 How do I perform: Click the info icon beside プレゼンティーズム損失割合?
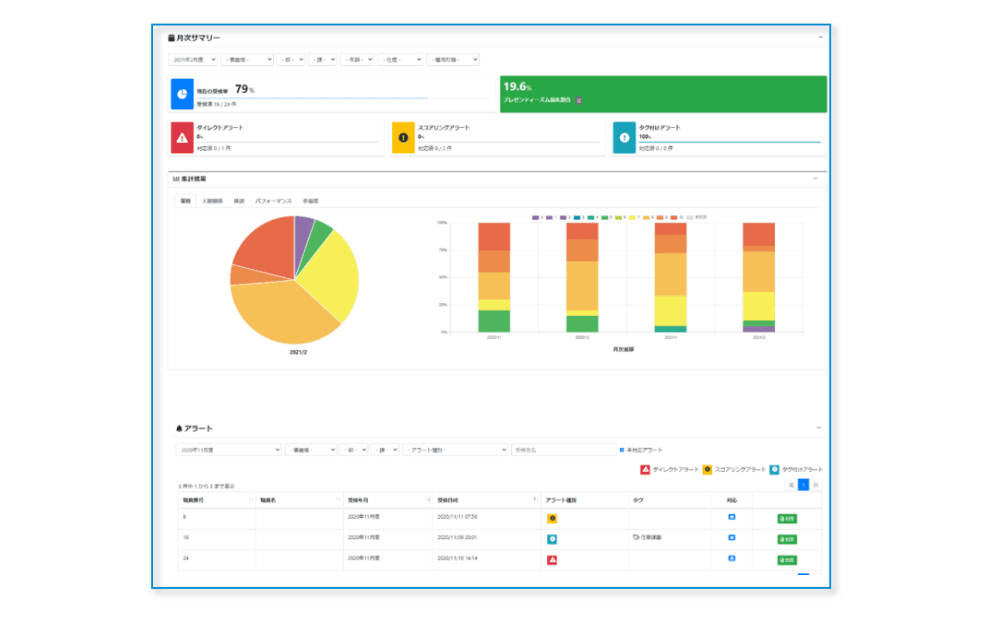coord(579,101)
